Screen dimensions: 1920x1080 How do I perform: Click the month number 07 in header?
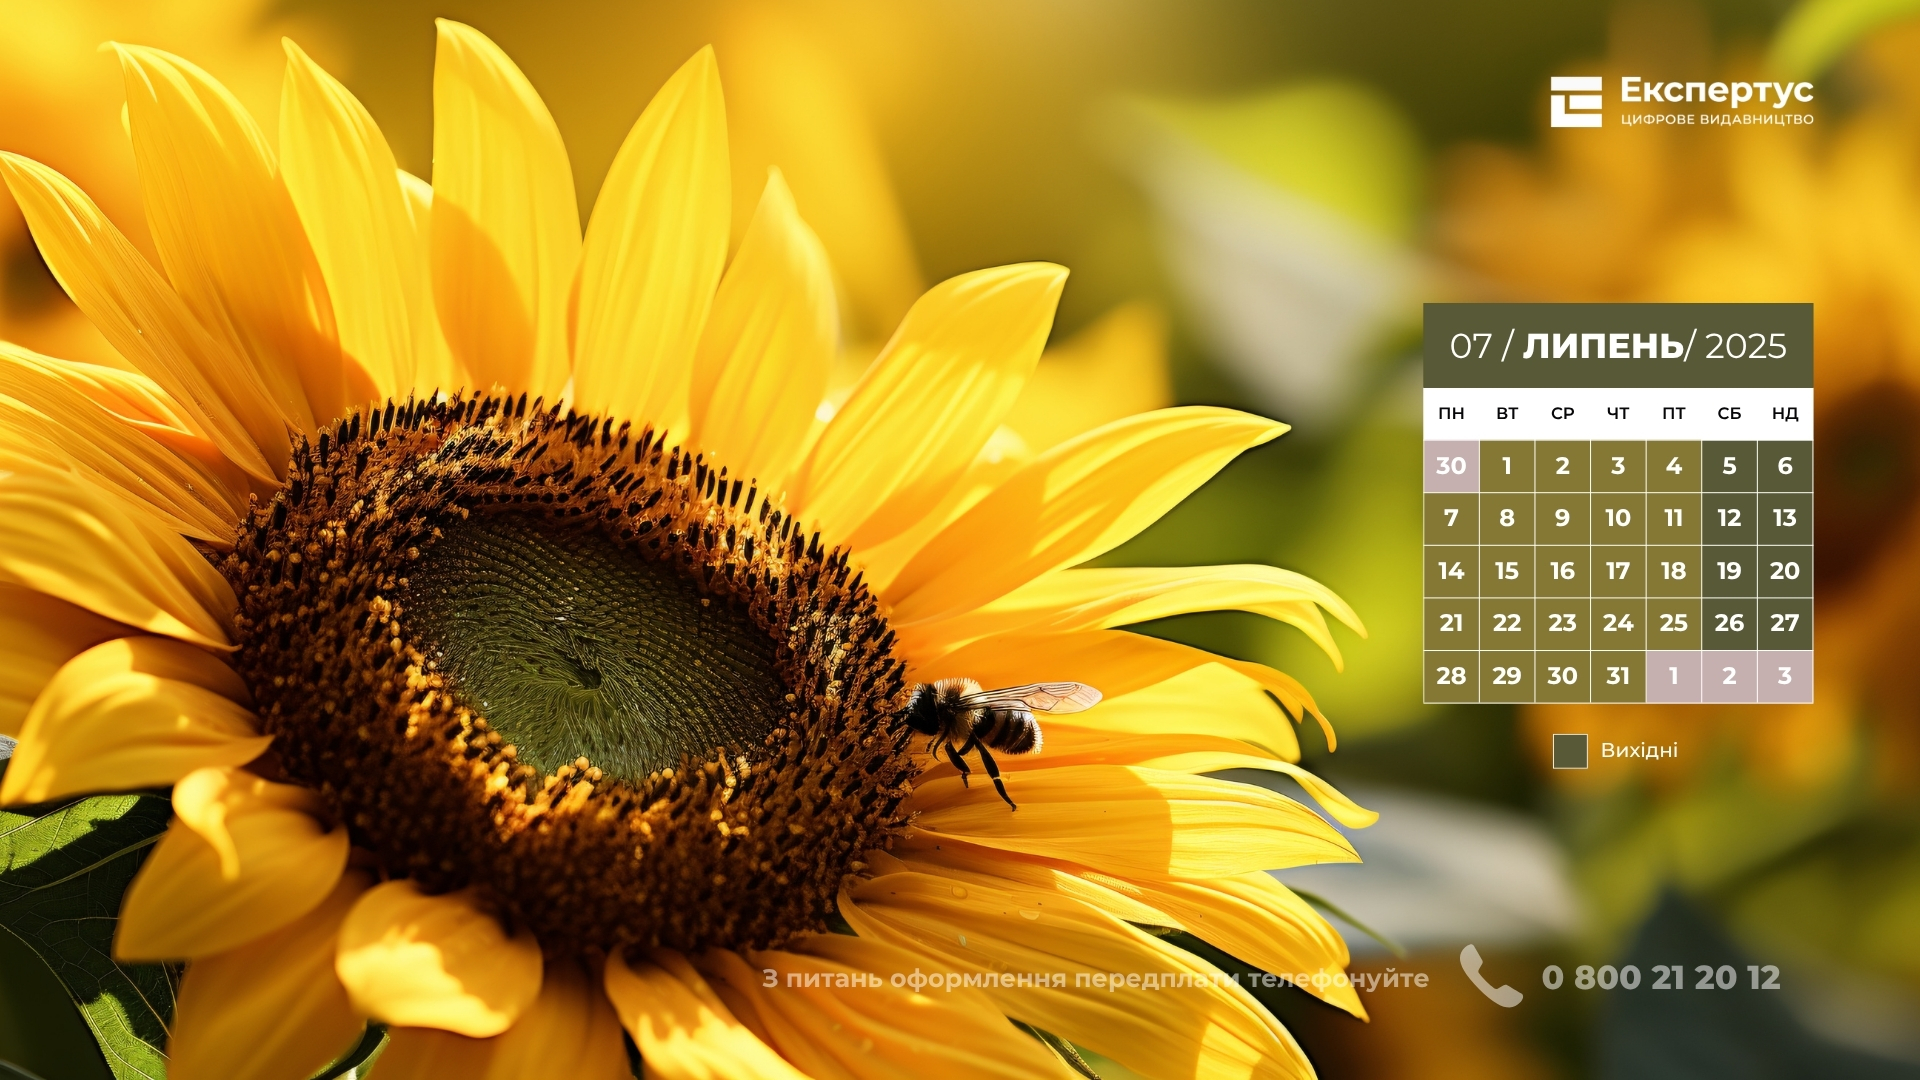click(1471, 346)
